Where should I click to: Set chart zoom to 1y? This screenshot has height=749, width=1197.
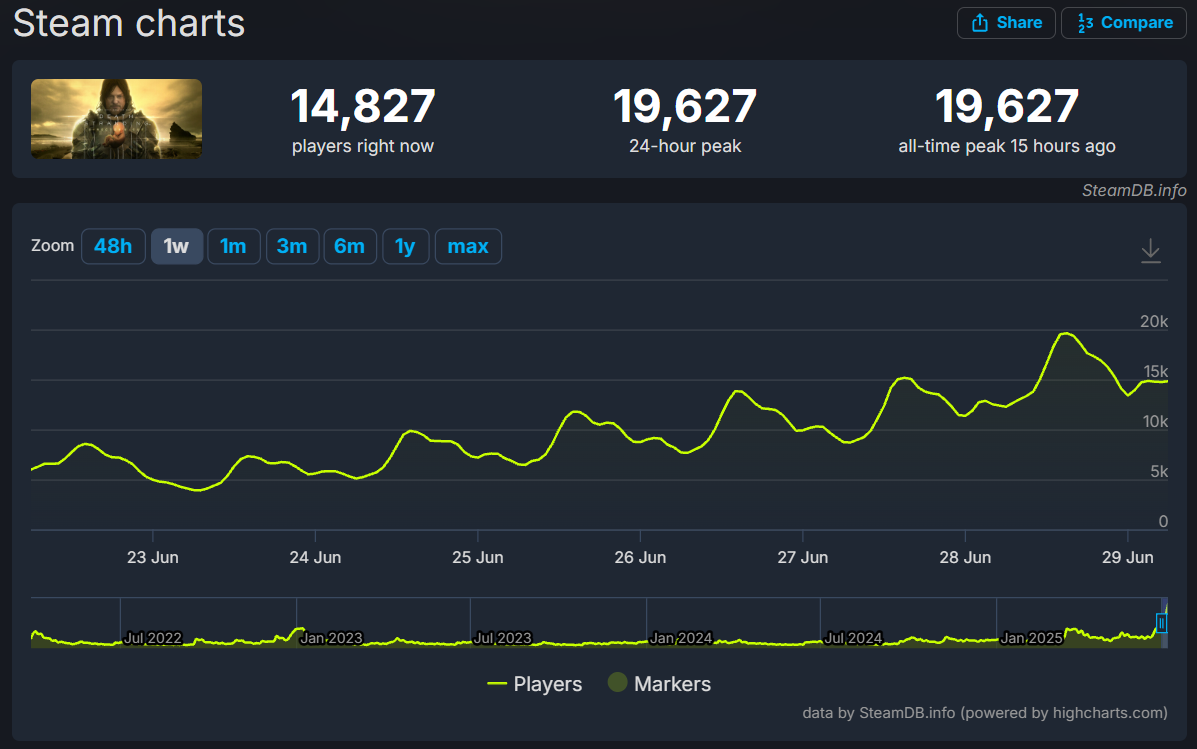point(405,247)
